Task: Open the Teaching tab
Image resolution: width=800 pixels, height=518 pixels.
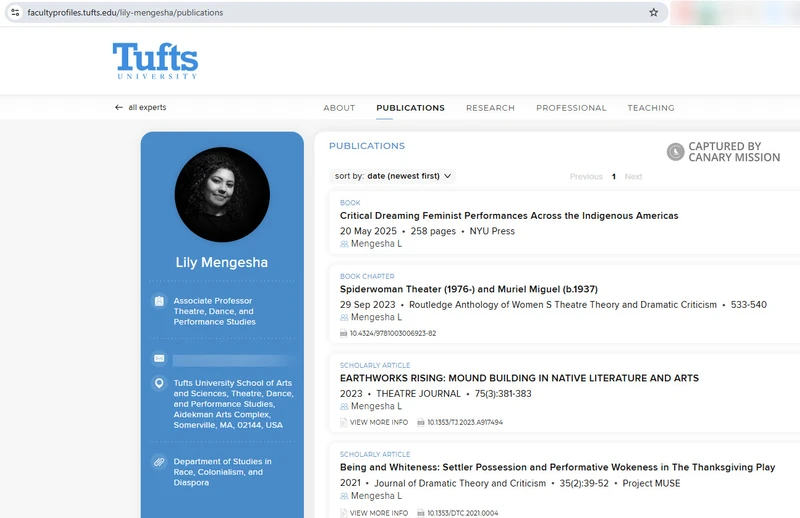Action: pyautogui.click(x=651, y=108)
